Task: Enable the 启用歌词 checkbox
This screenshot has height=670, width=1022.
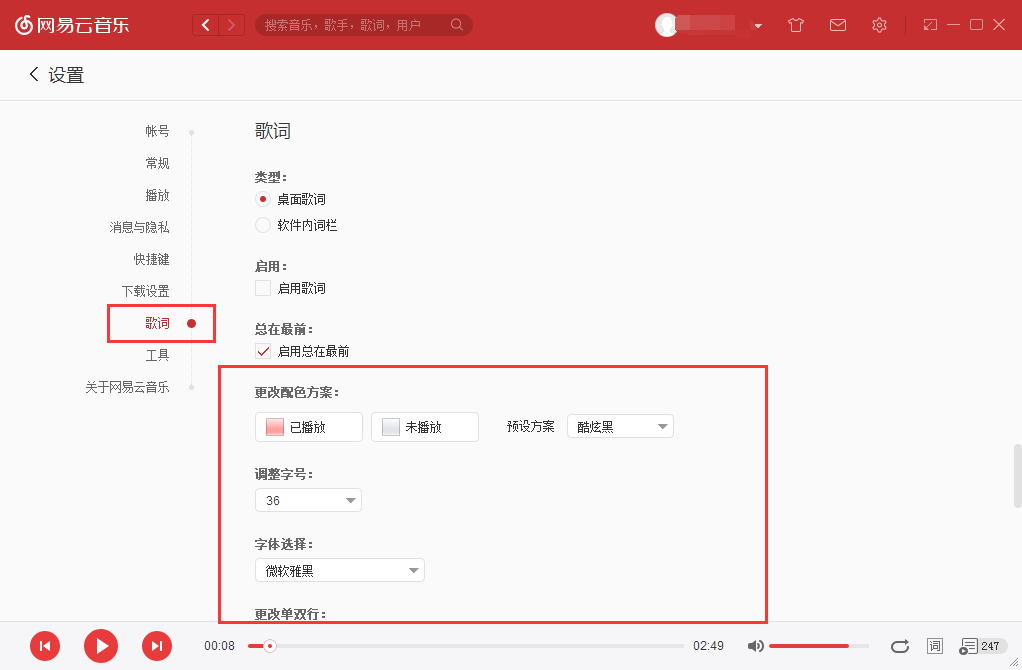Action: tap(263, 287)
